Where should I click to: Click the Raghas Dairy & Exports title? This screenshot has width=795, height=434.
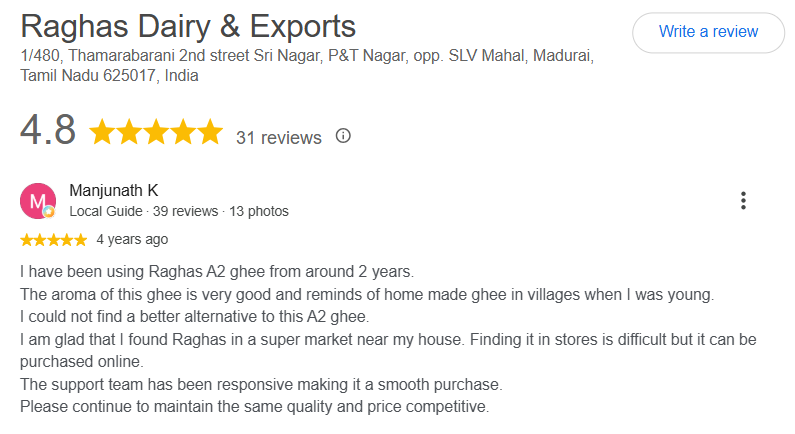(188, 26)
